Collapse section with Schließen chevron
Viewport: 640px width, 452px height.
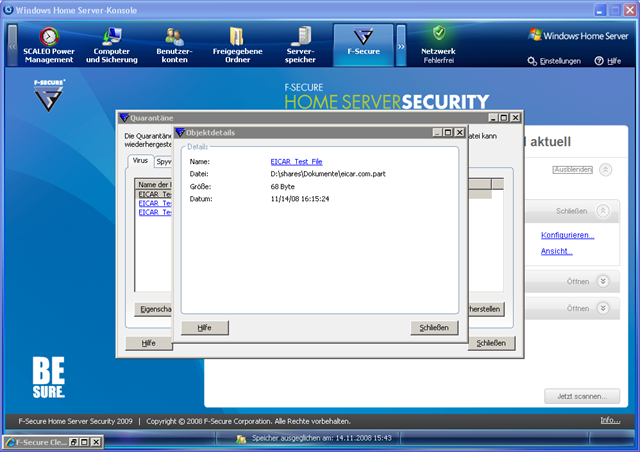(603, 211)
